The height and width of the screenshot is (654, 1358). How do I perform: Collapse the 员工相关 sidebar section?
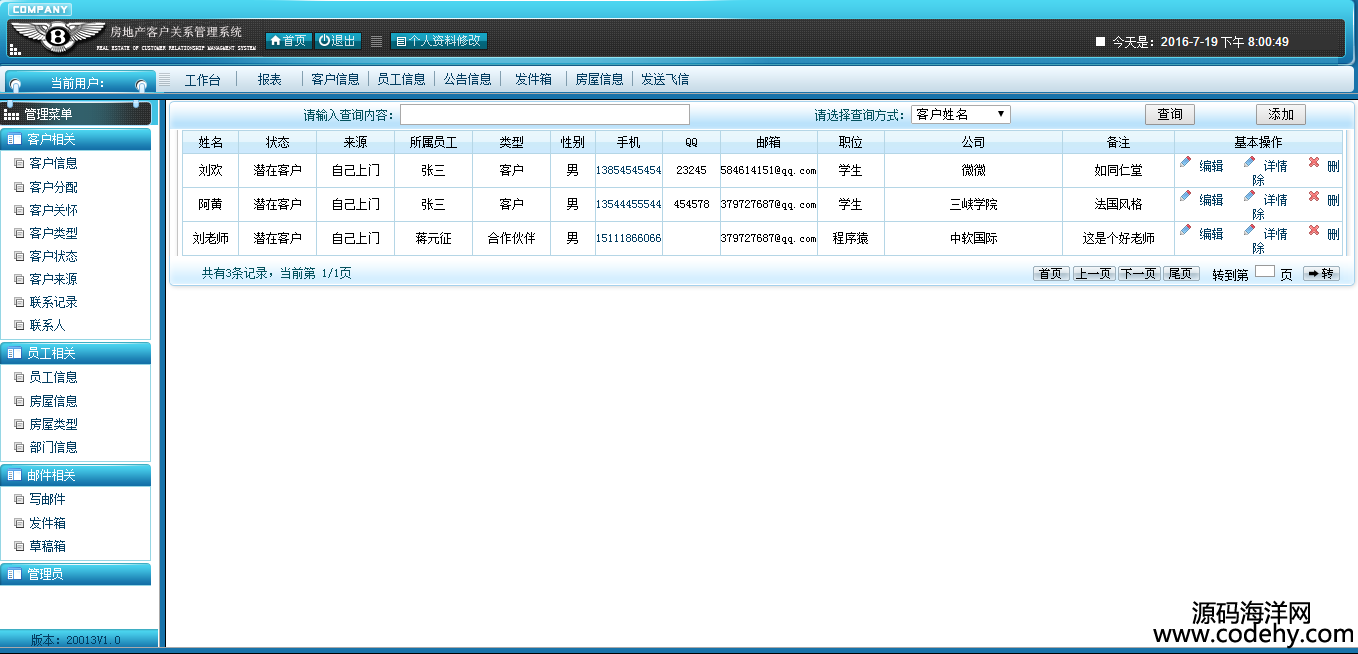[76, 353]
